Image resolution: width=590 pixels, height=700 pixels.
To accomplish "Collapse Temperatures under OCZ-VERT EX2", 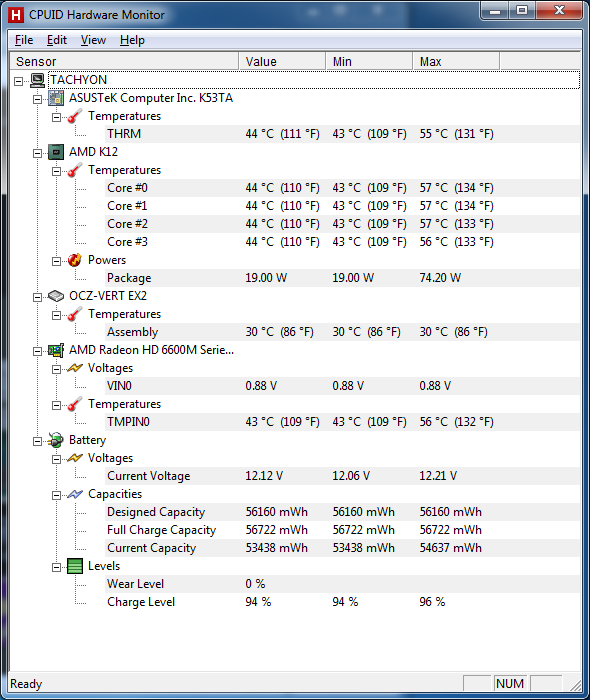I will [56, 315].
